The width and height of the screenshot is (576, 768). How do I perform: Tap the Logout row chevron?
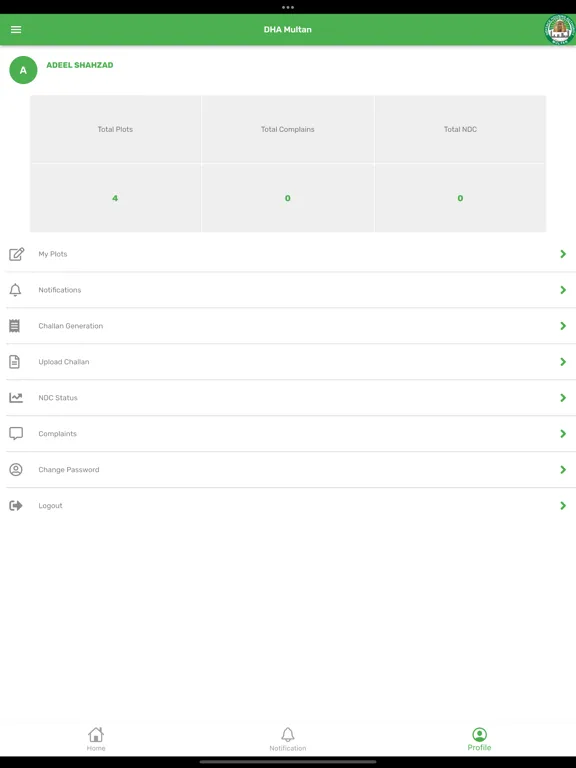click(563, 505)
